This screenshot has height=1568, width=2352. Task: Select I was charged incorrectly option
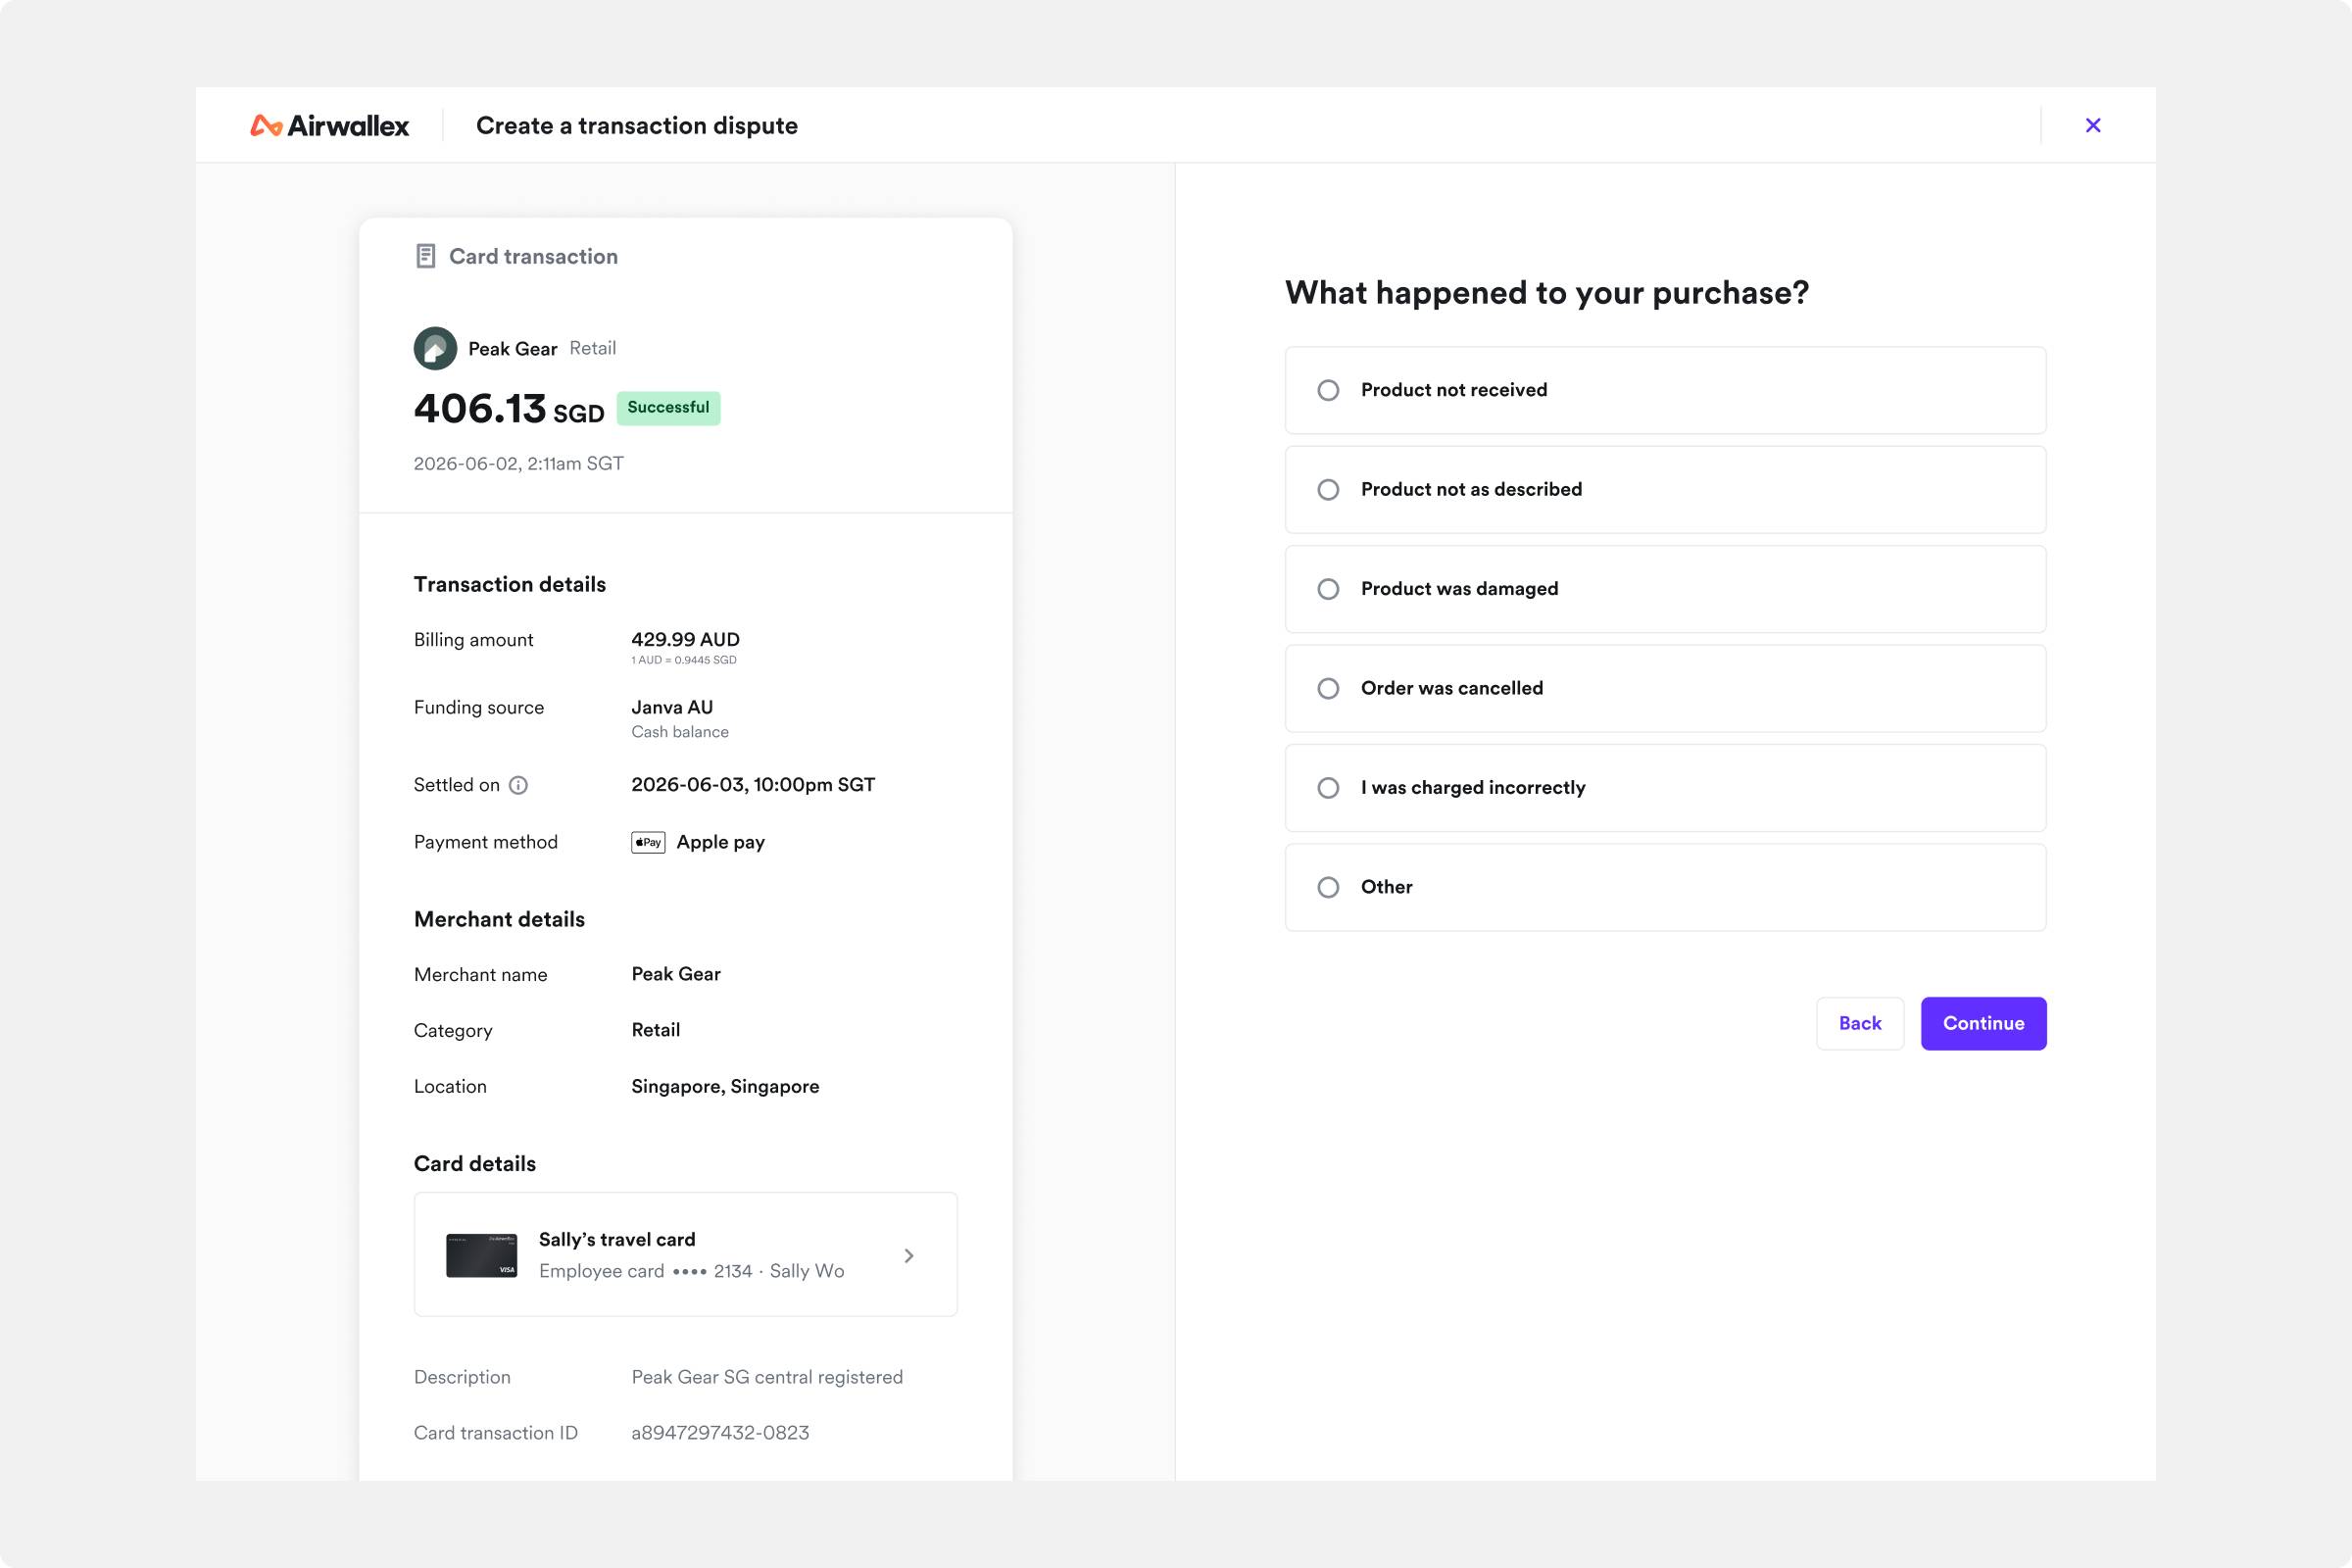1665,788
